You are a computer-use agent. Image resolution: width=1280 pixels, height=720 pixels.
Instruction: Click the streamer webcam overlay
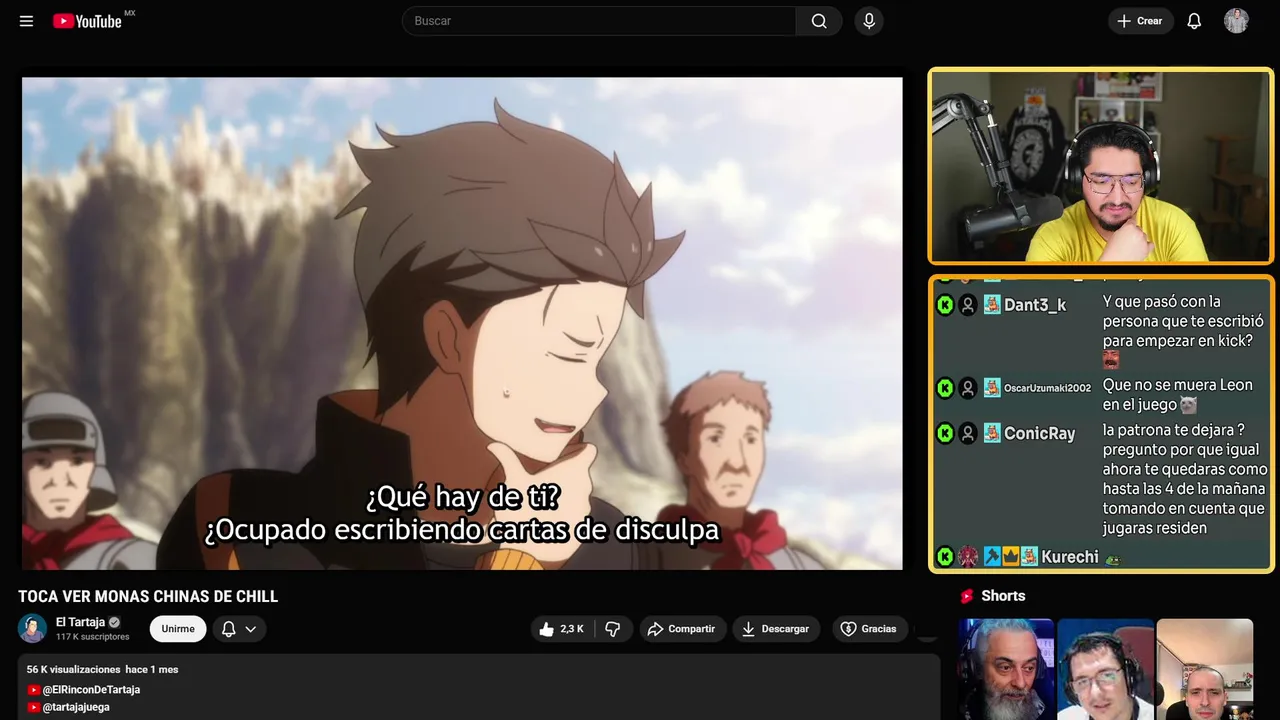point(1100,166)
